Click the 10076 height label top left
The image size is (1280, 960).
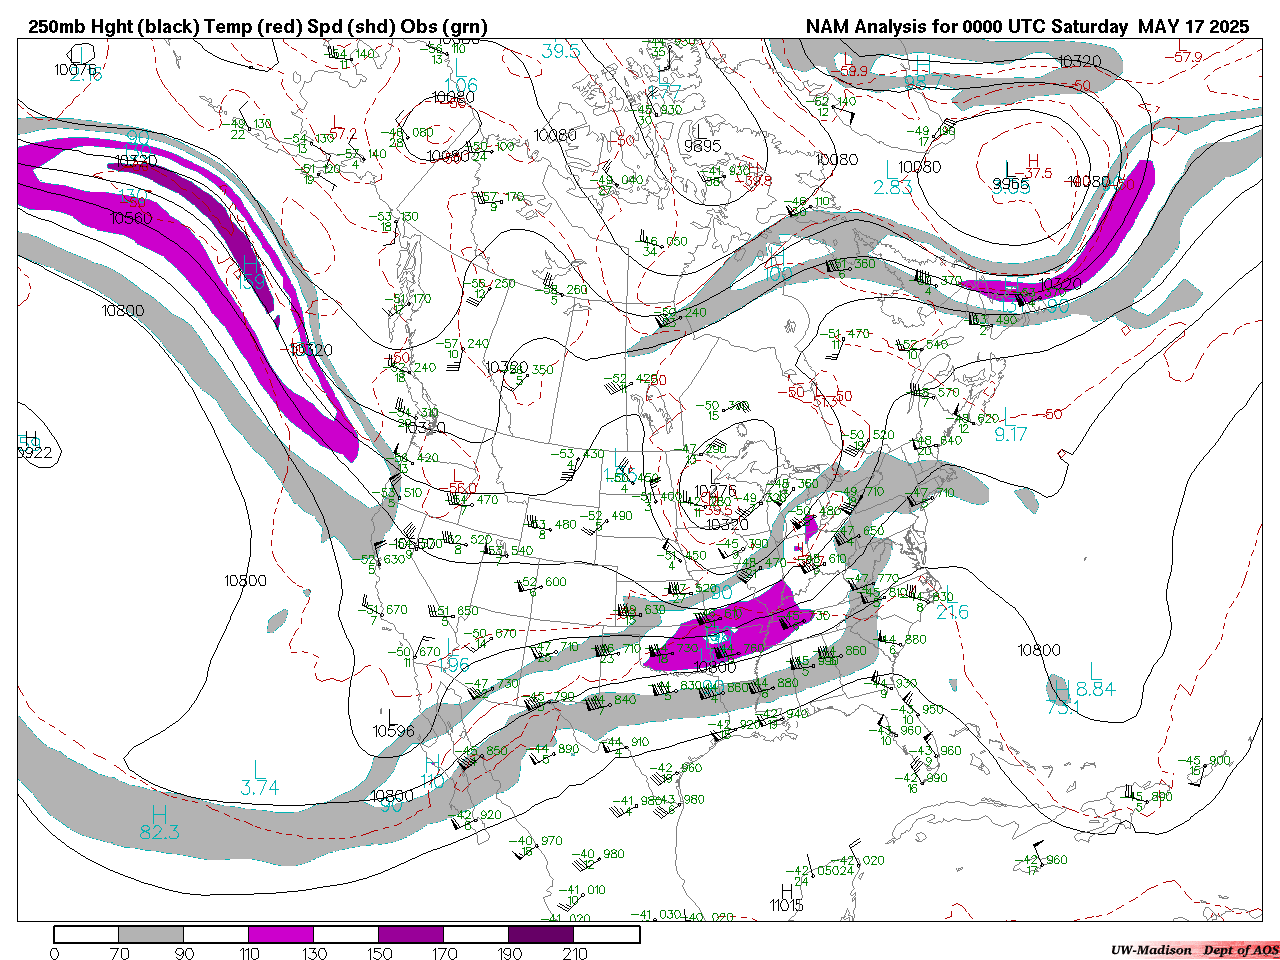(x=76, y=69)
